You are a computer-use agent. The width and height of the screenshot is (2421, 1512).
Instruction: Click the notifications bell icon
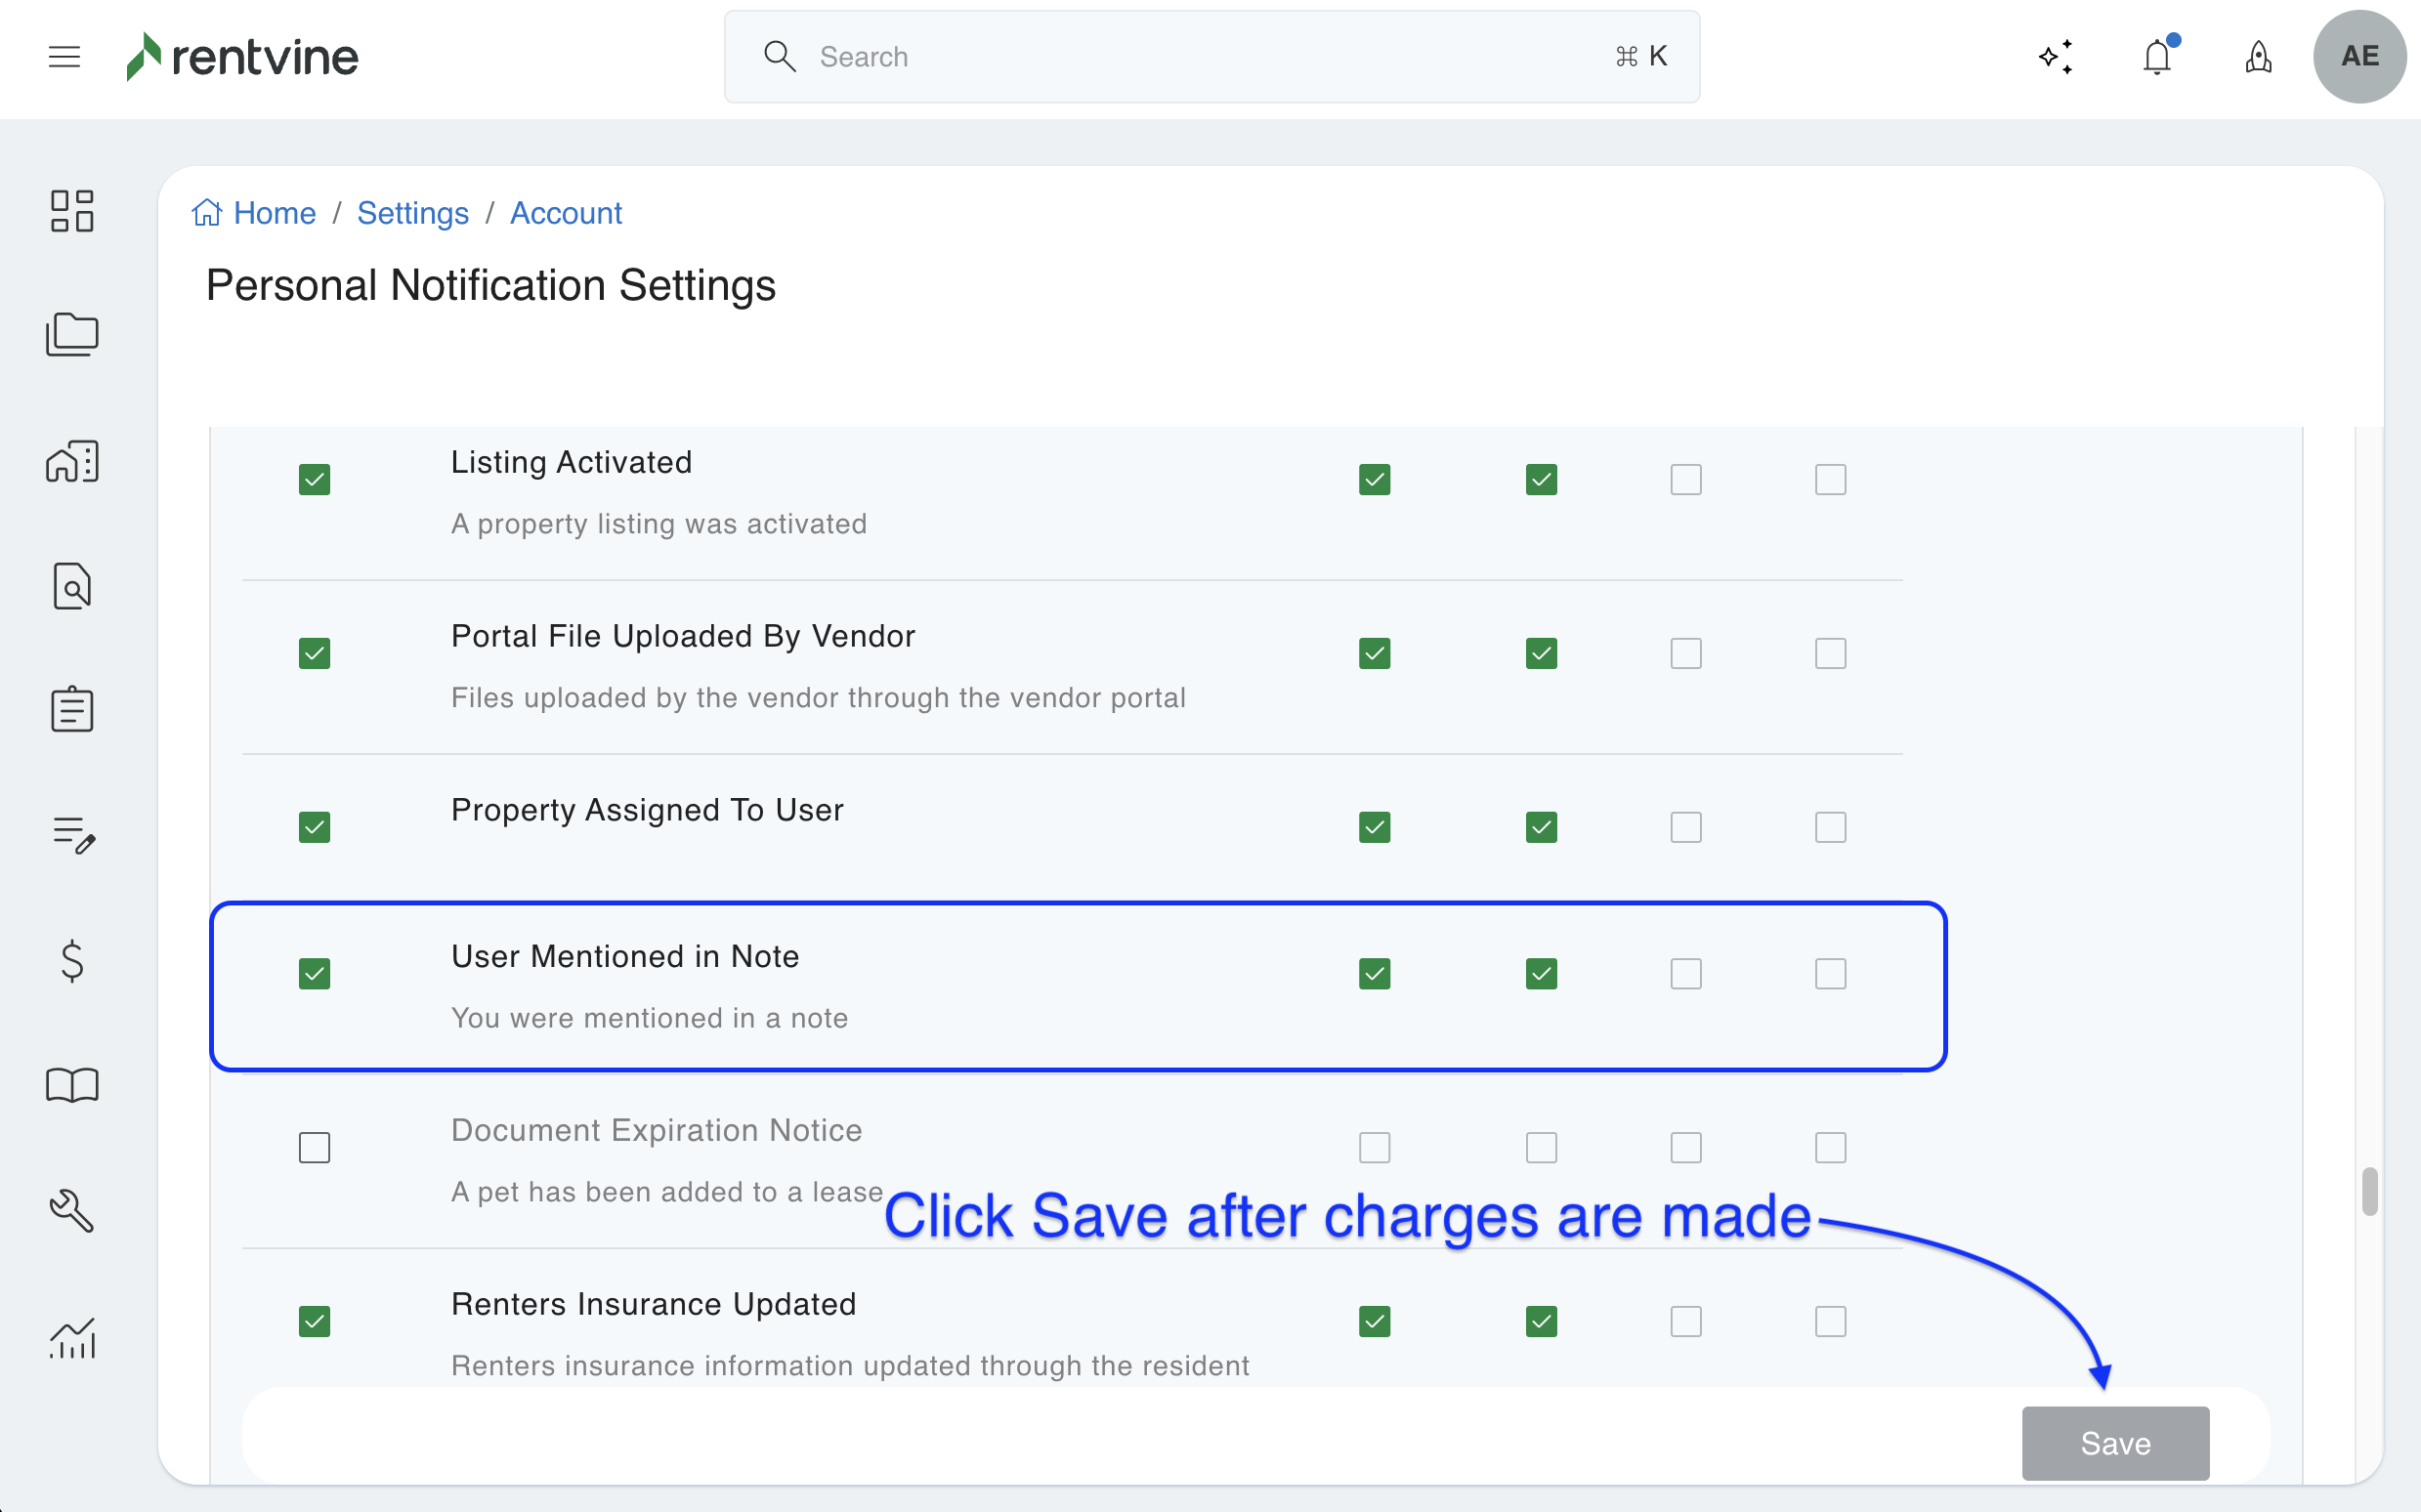coord(2157,57)
